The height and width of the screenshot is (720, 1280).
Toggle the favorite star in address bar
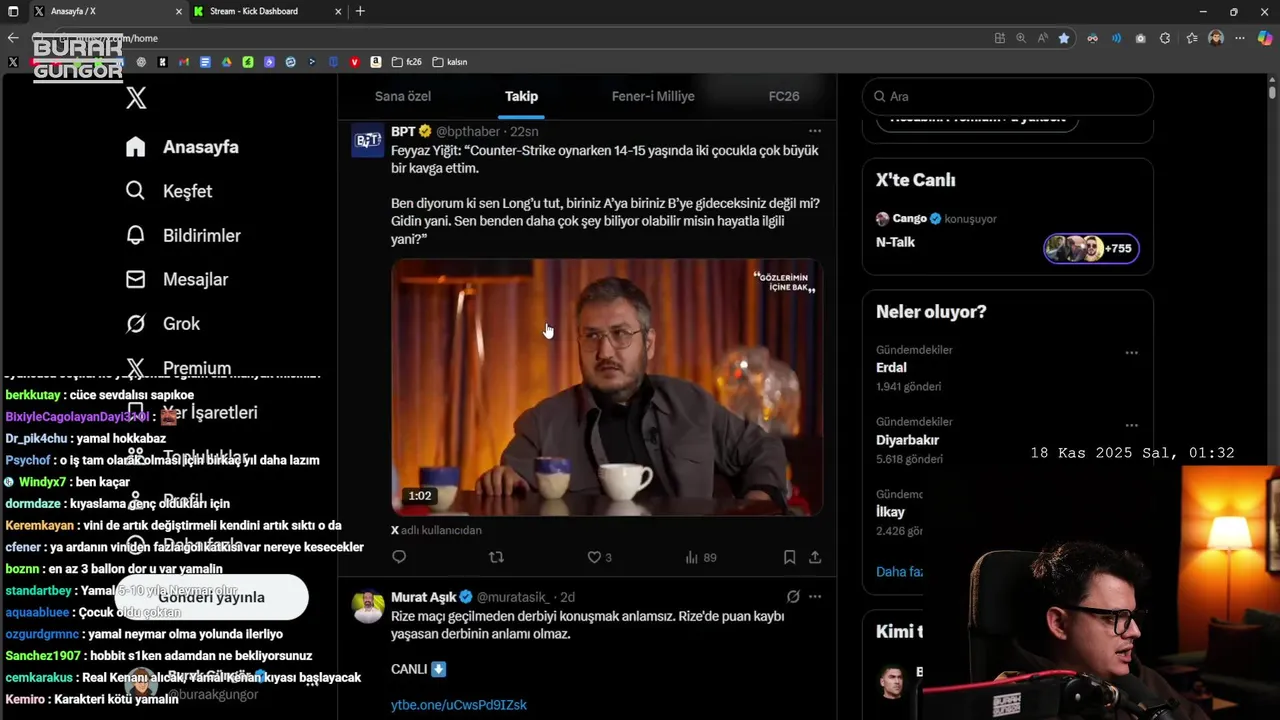click(x=1064, y=38)
